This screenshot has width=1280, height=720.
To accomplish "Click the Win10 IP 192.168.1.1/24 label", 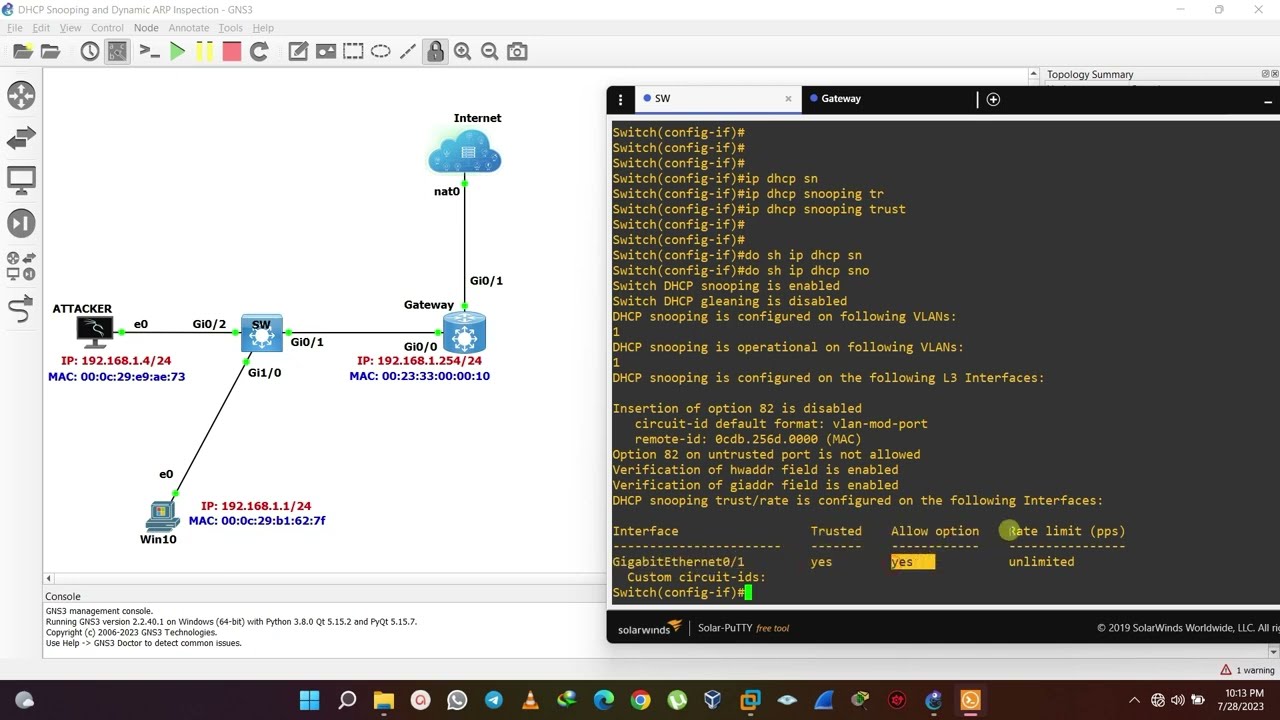I will point(256,507).
